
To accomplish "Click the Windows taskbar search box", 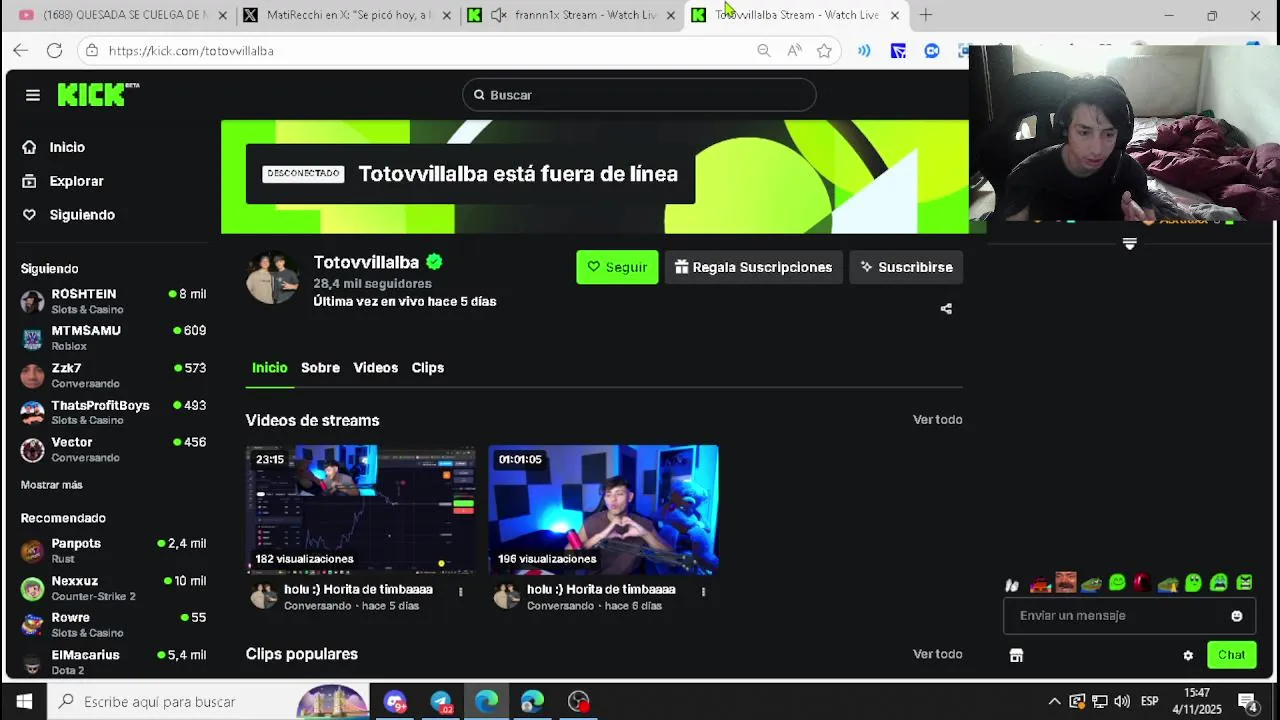I will point(208,702).
